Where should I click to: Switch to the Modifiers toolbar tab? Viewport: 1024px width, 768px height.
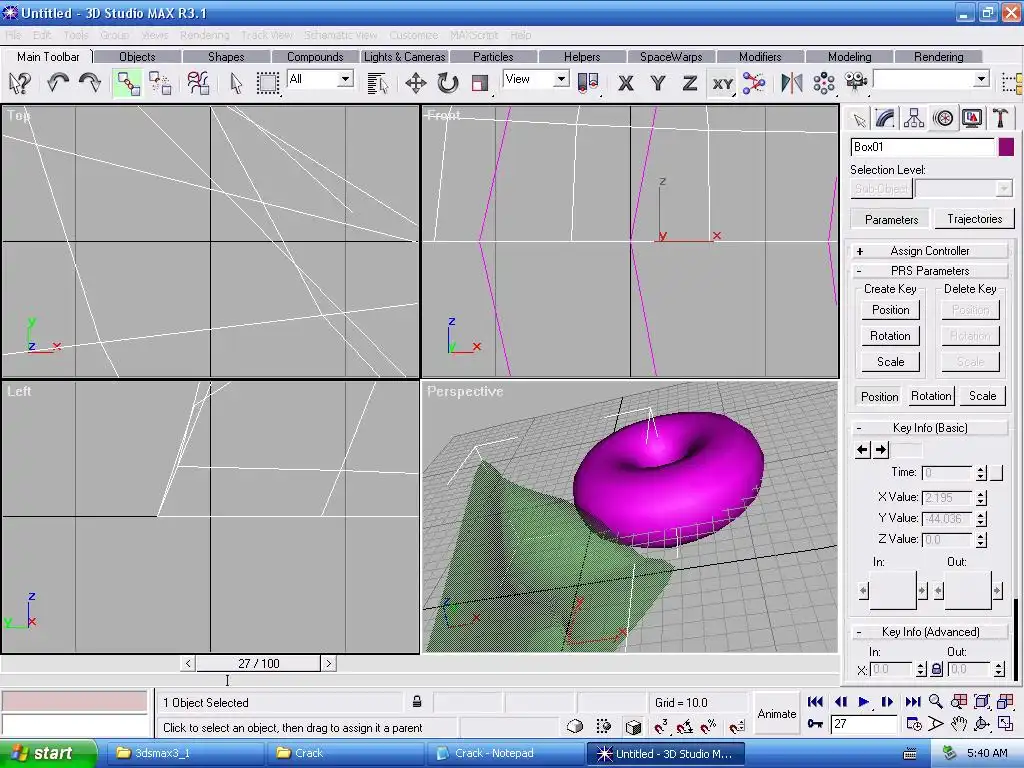pyautogui.click(x=760, y=57)
